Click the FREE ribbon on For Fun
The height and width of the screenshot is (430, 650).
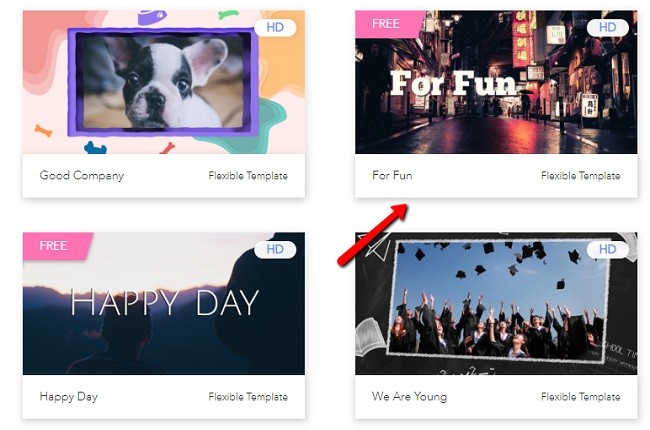coord(388,24)
